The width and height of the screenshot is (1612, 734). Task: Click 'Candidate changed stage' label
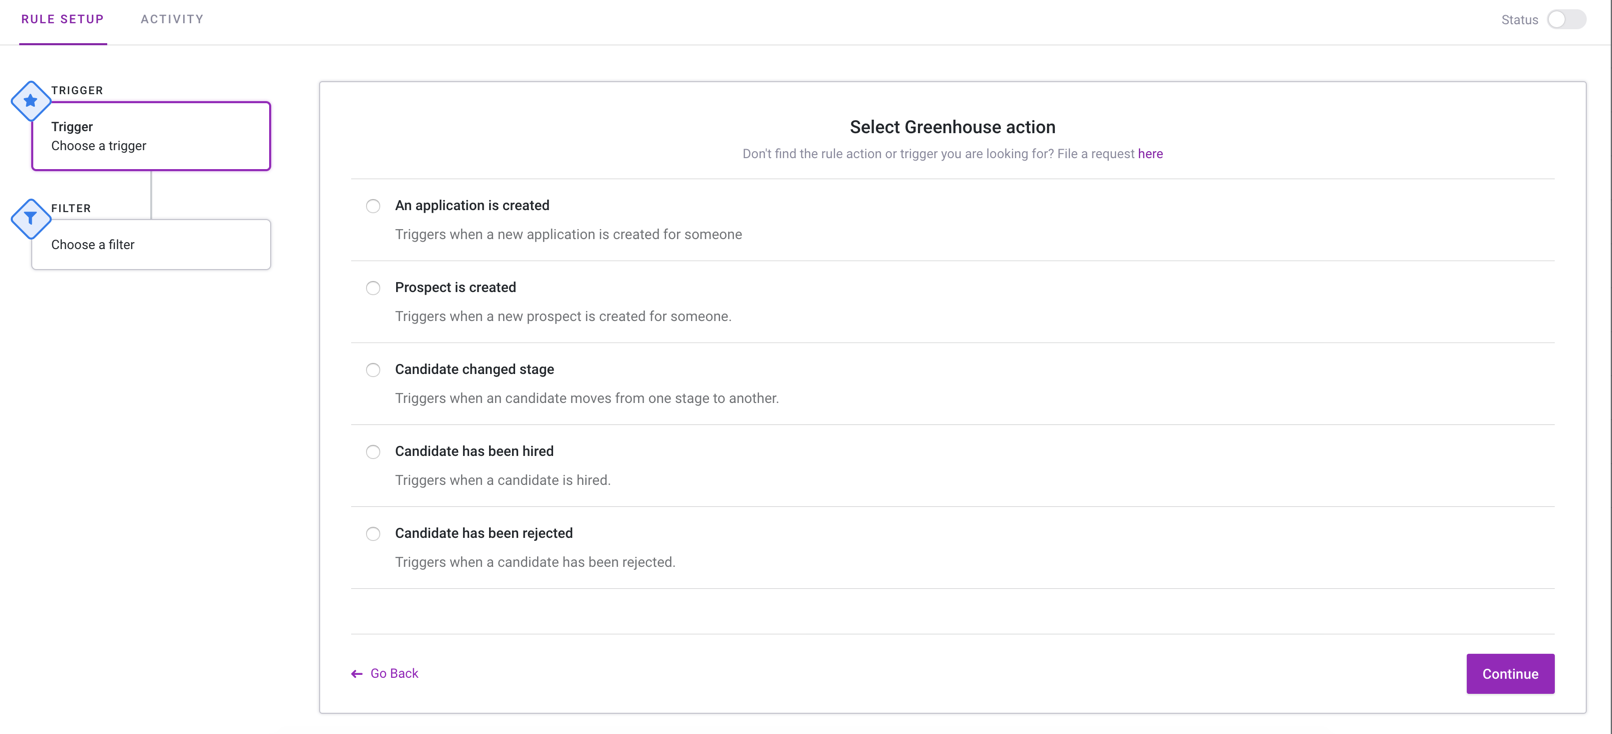click(474, 369)
